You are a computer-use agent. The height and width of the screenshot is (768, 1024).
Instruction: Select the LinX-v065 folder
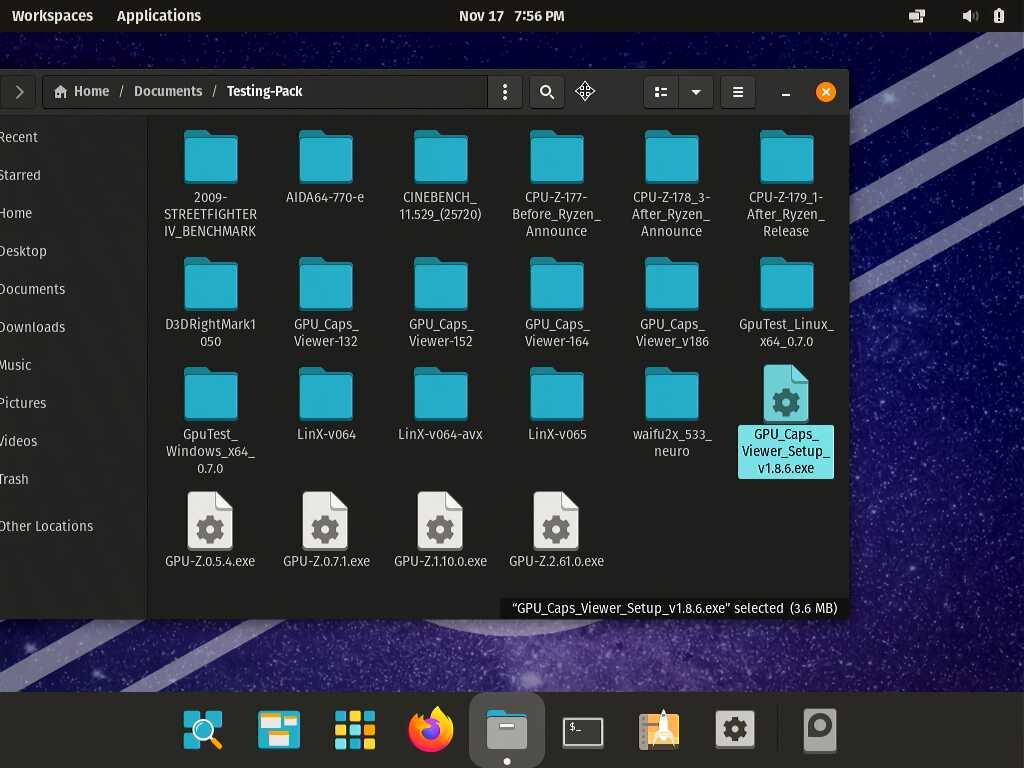[556, 404]
